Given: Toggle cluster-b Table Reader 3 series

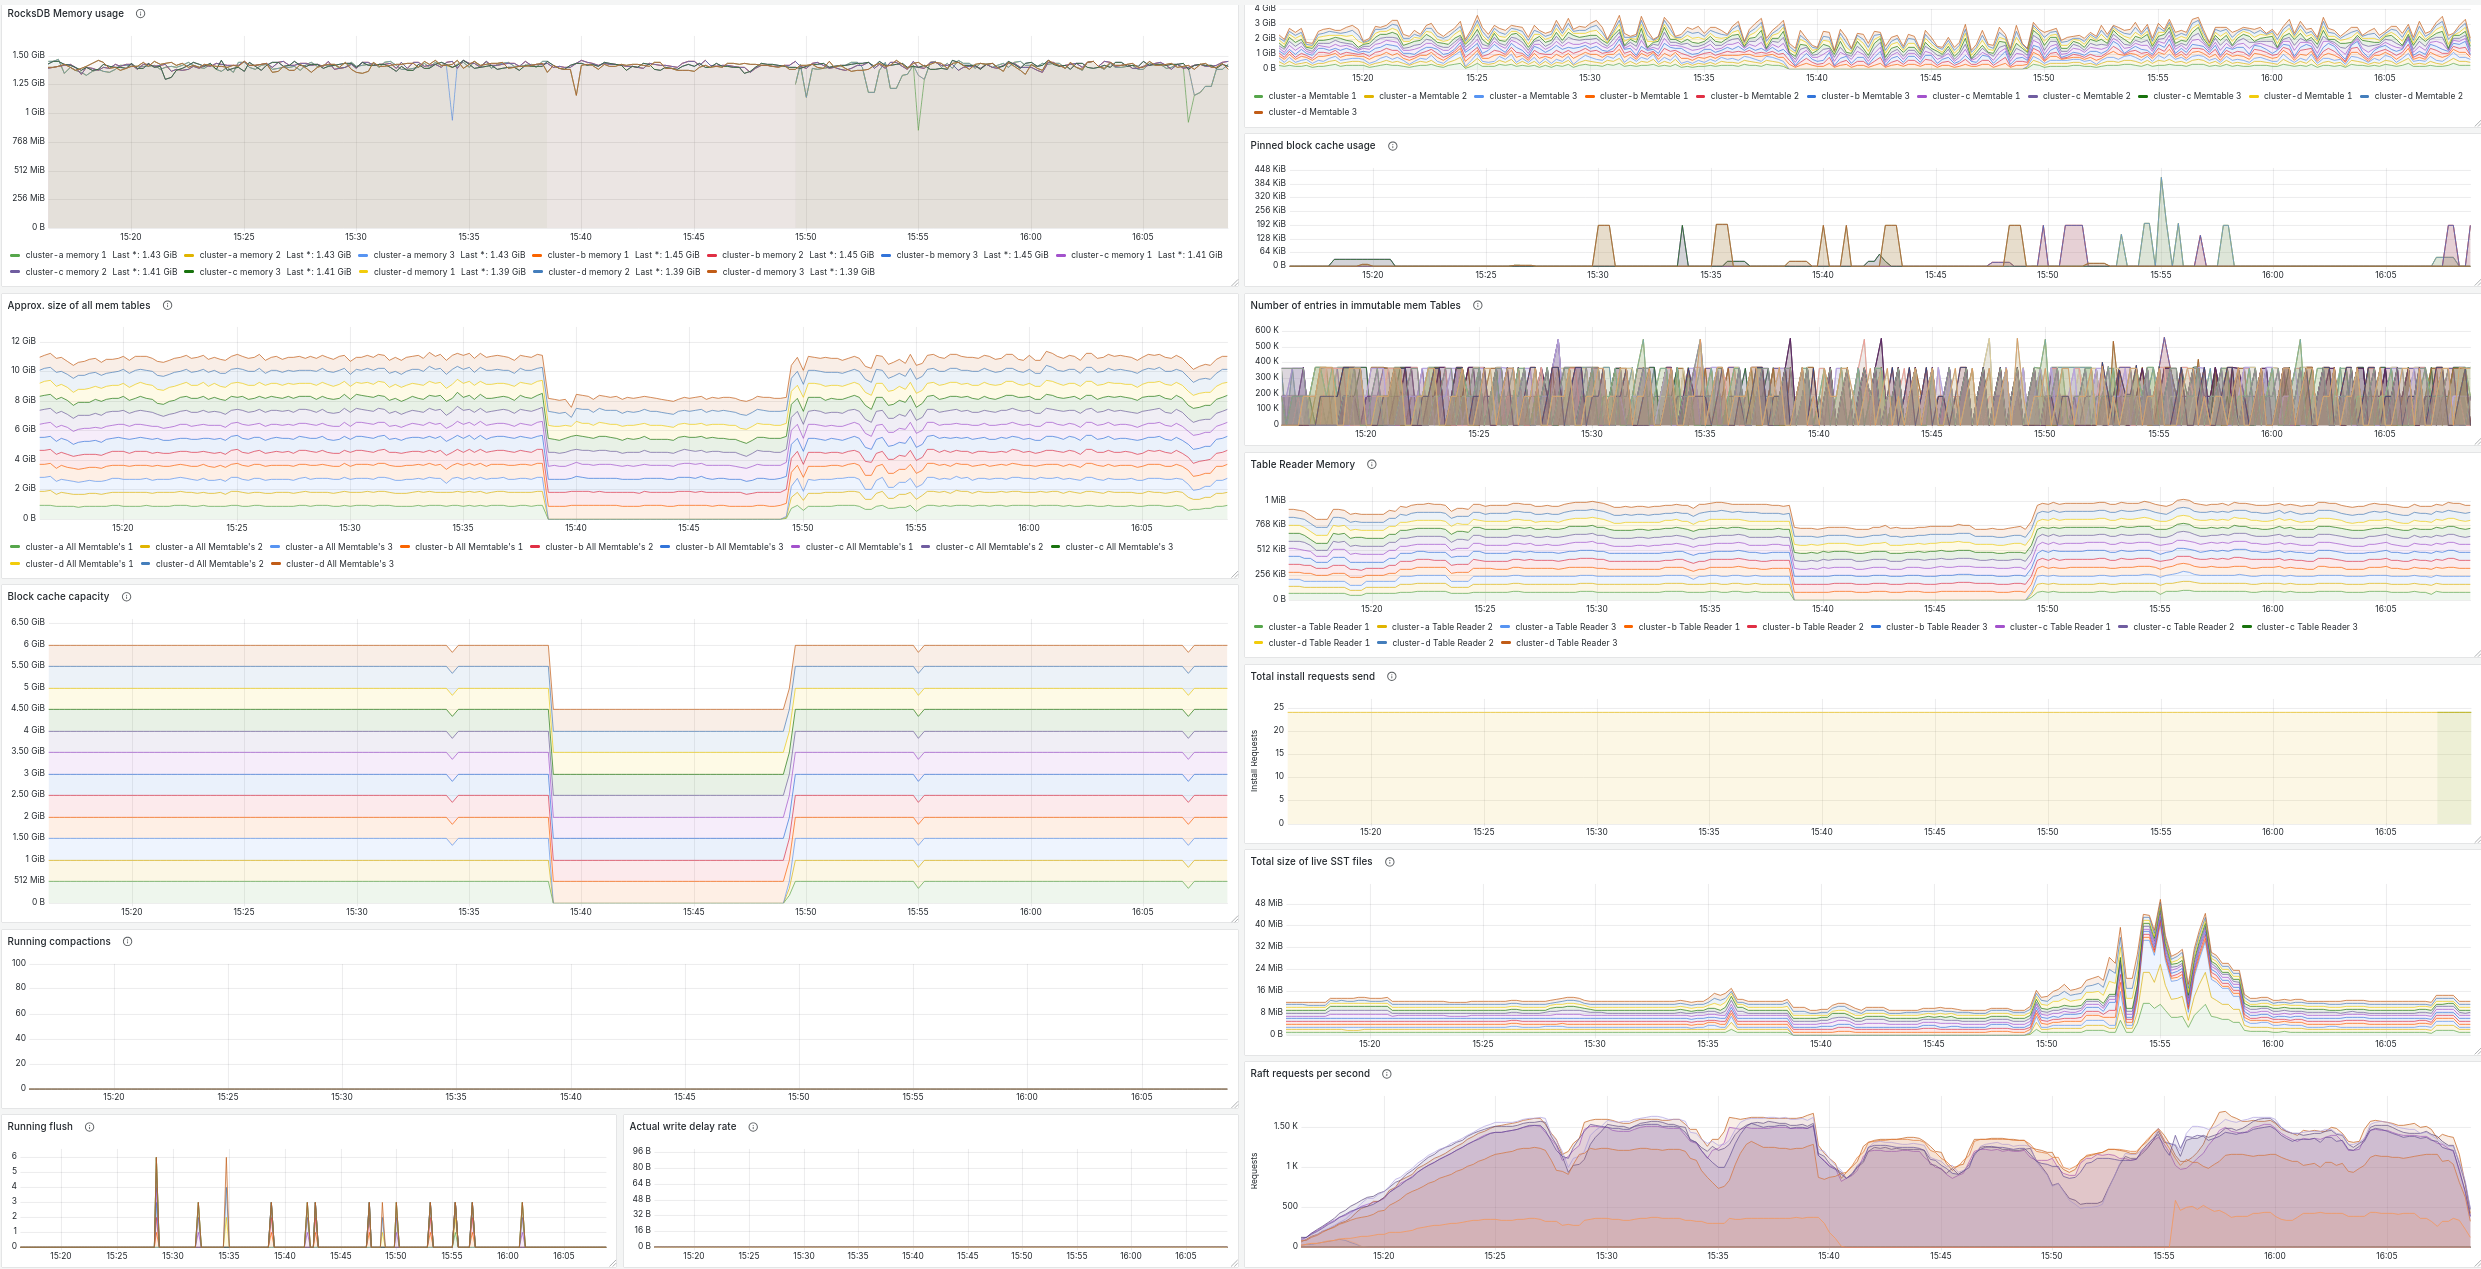Looking at the screenshot, I should pyautogui.click(x=1936, y=627).
